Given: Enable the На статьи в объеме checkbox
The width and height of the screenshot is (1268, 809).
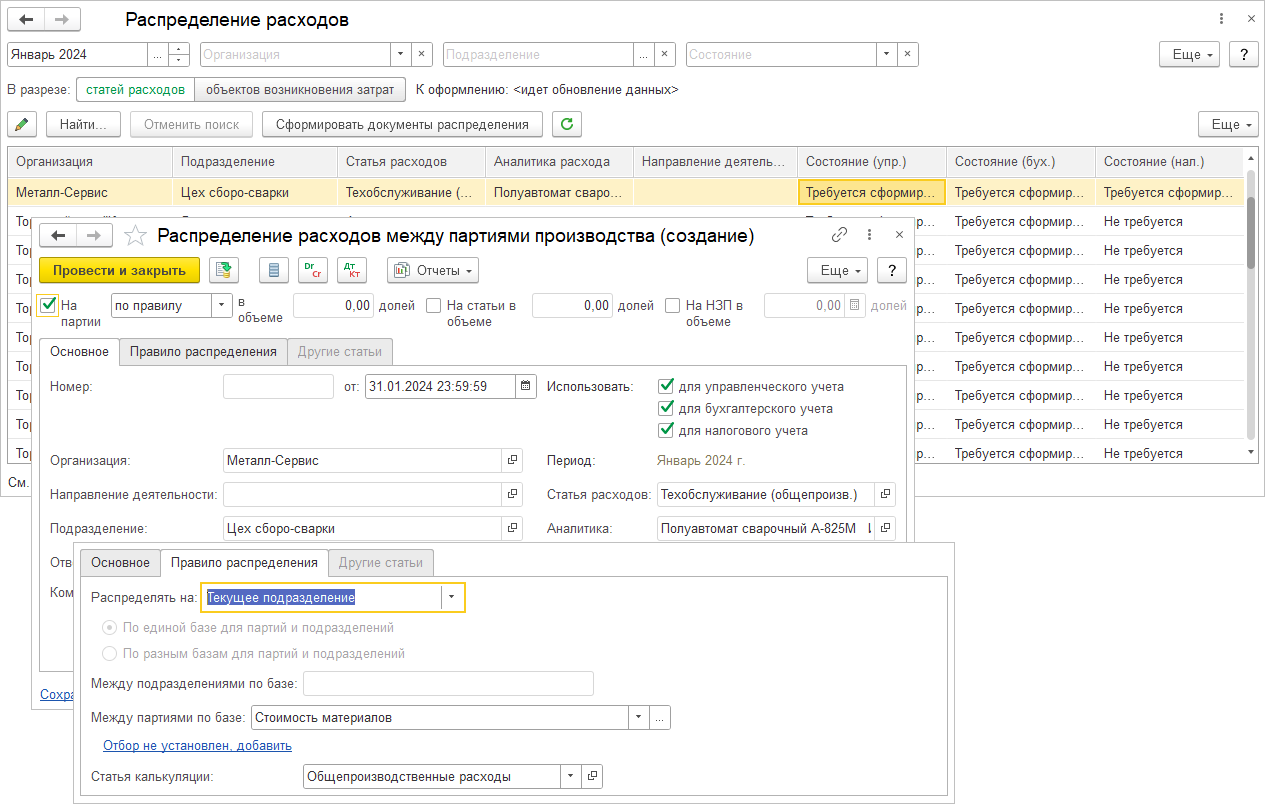Looking at the screenshot, I should (433, 306).
